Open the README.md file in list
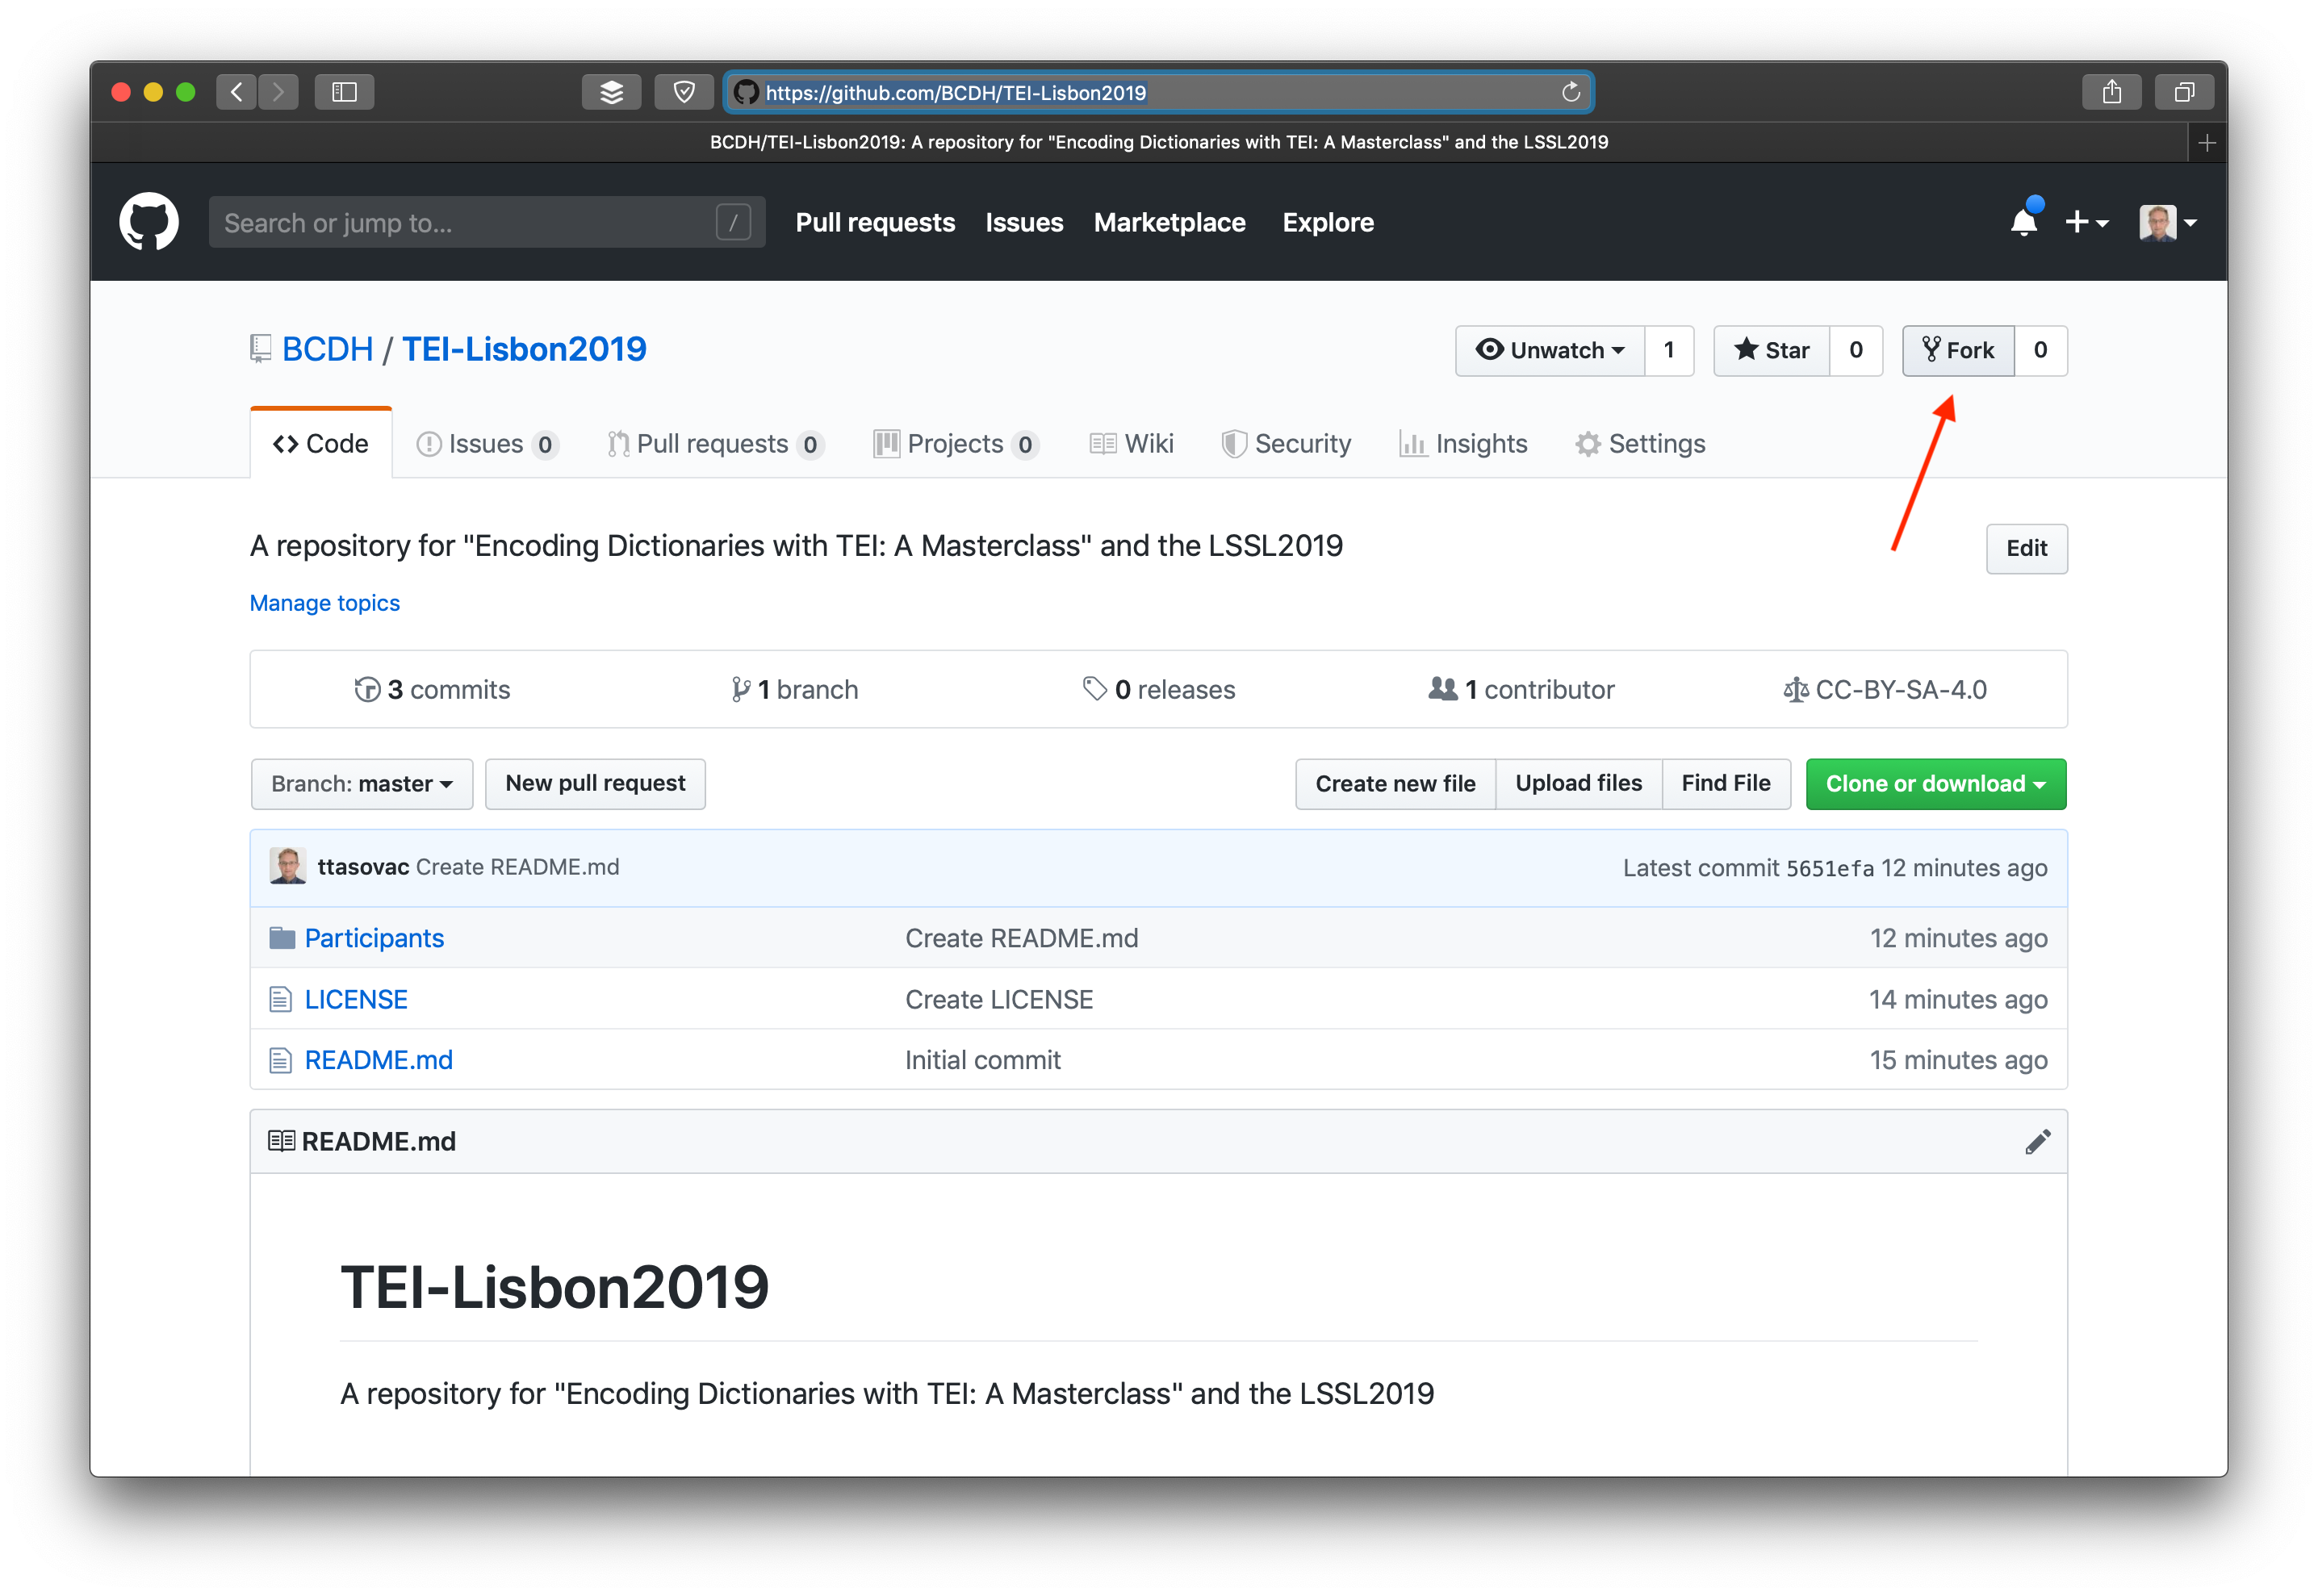This screenshot has height=1596, width=2318. (379, 1060)
